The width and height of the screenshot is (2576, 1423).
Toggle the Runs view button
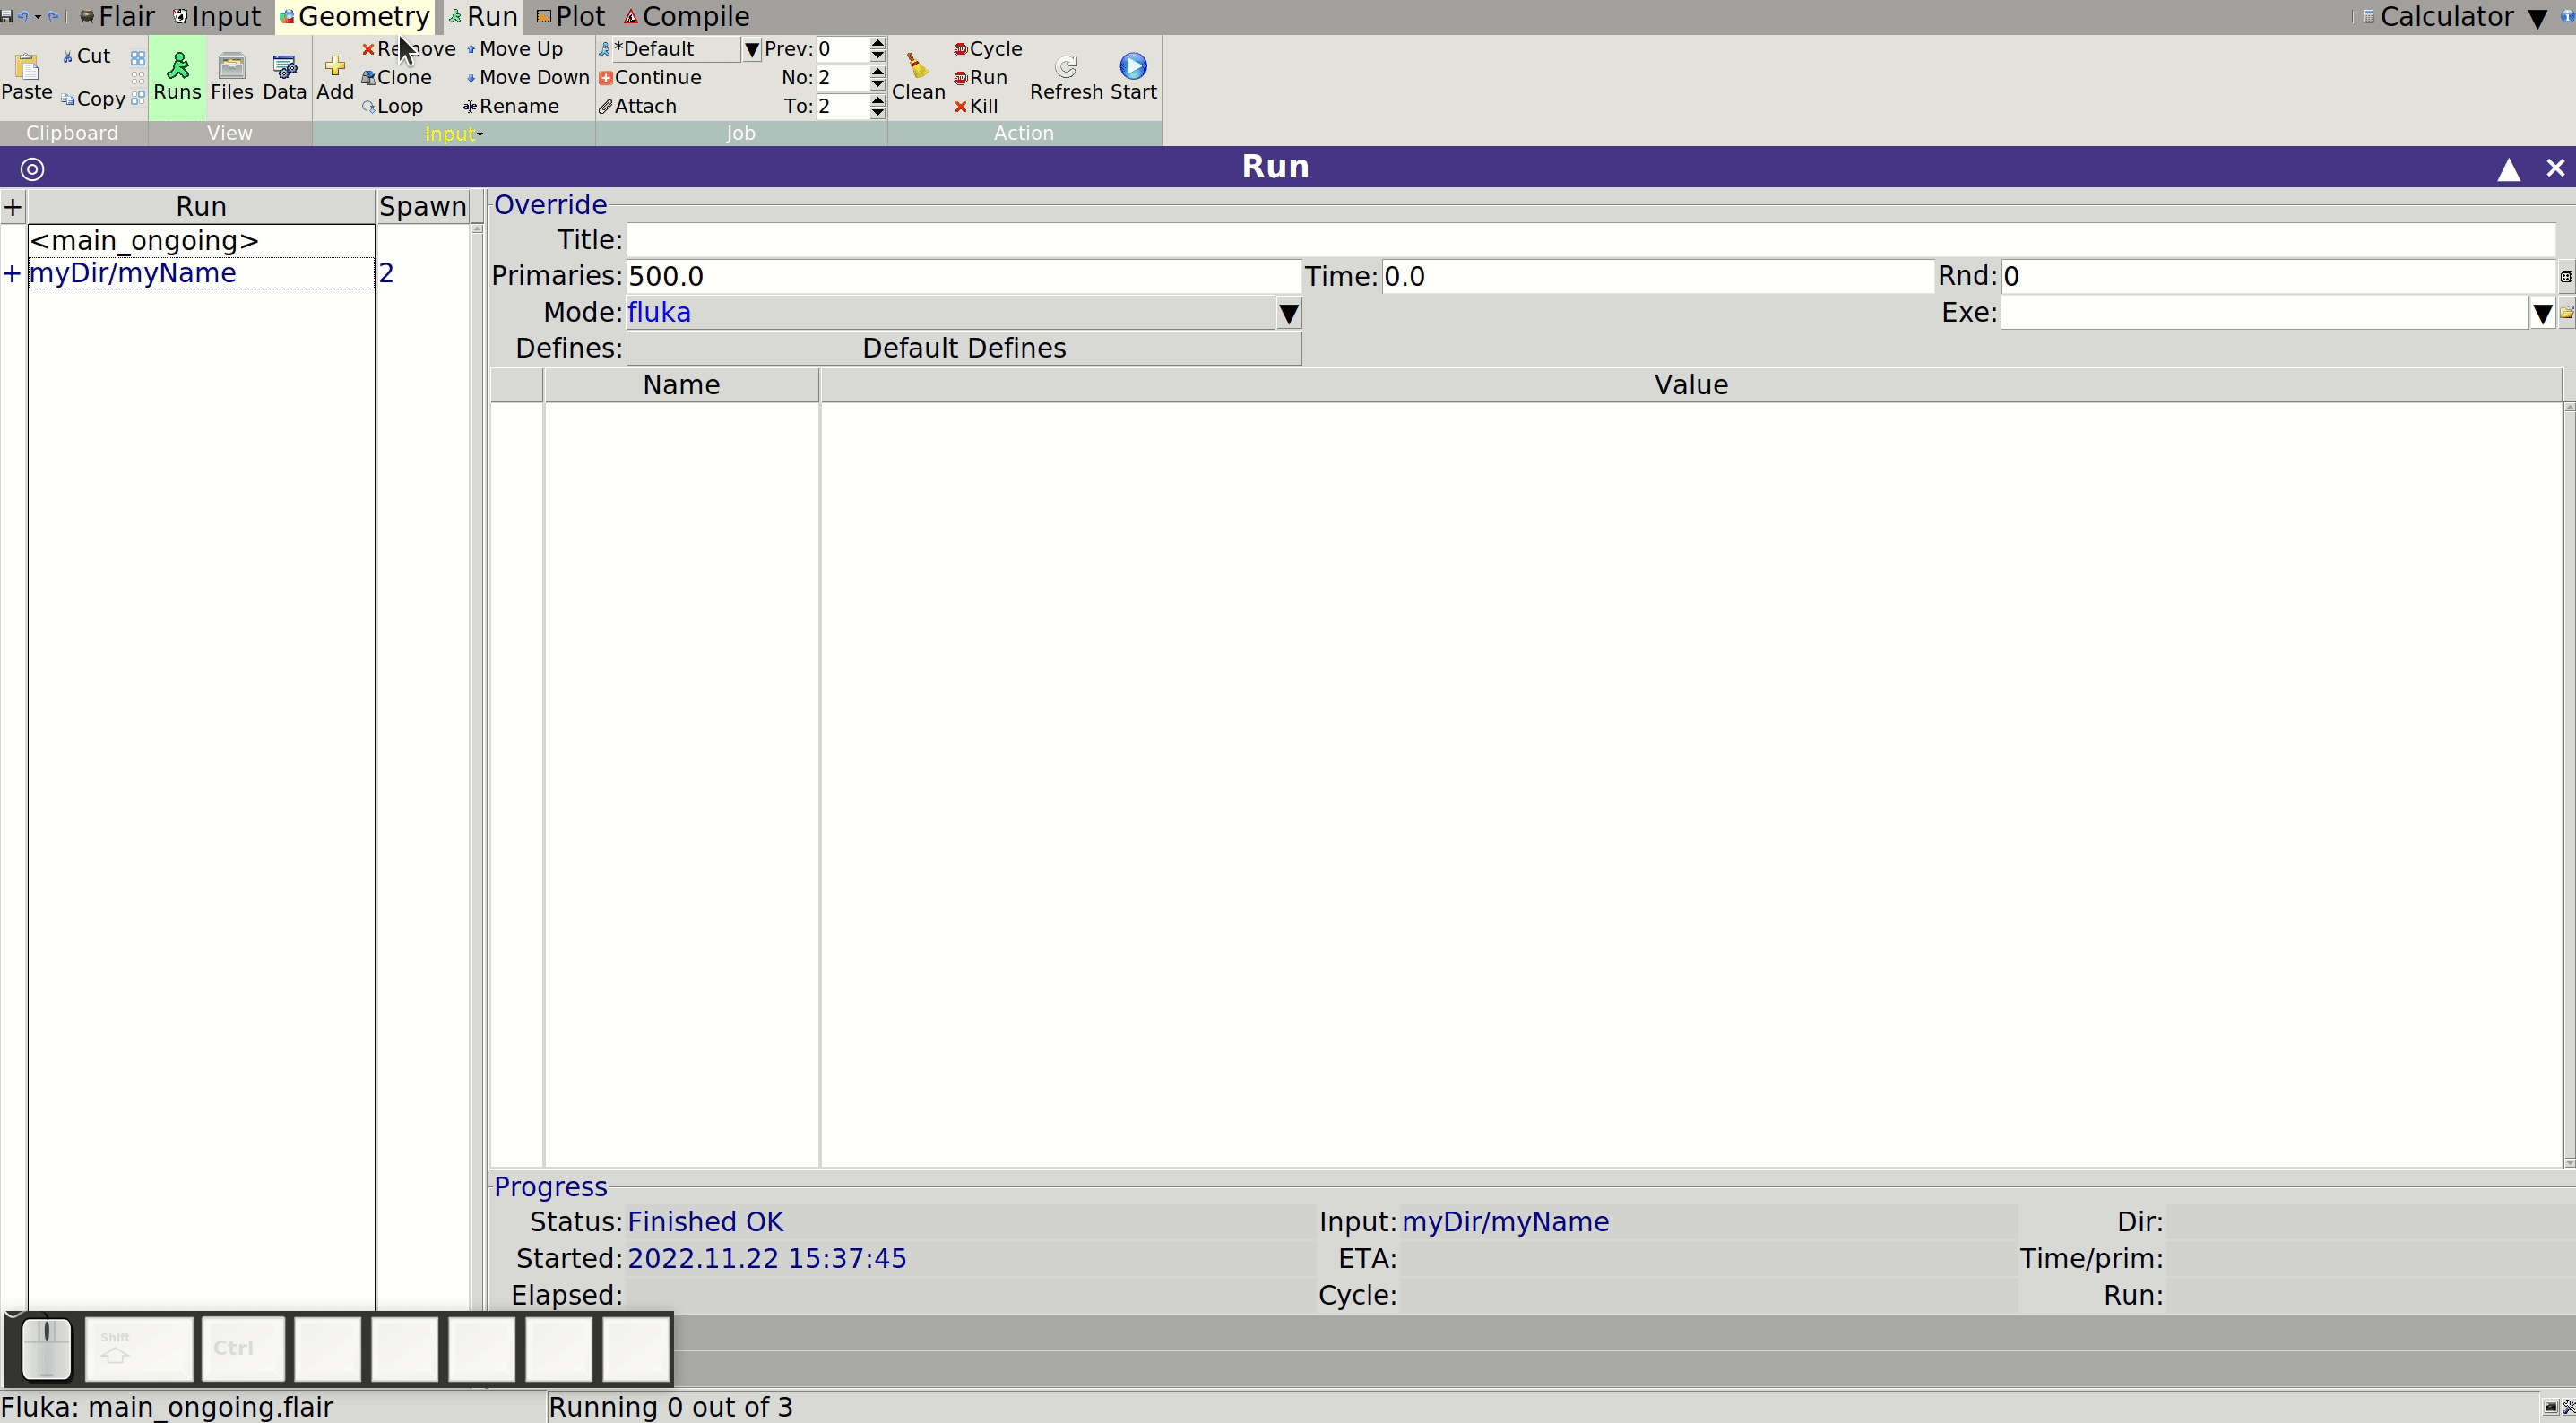point(177,77)
